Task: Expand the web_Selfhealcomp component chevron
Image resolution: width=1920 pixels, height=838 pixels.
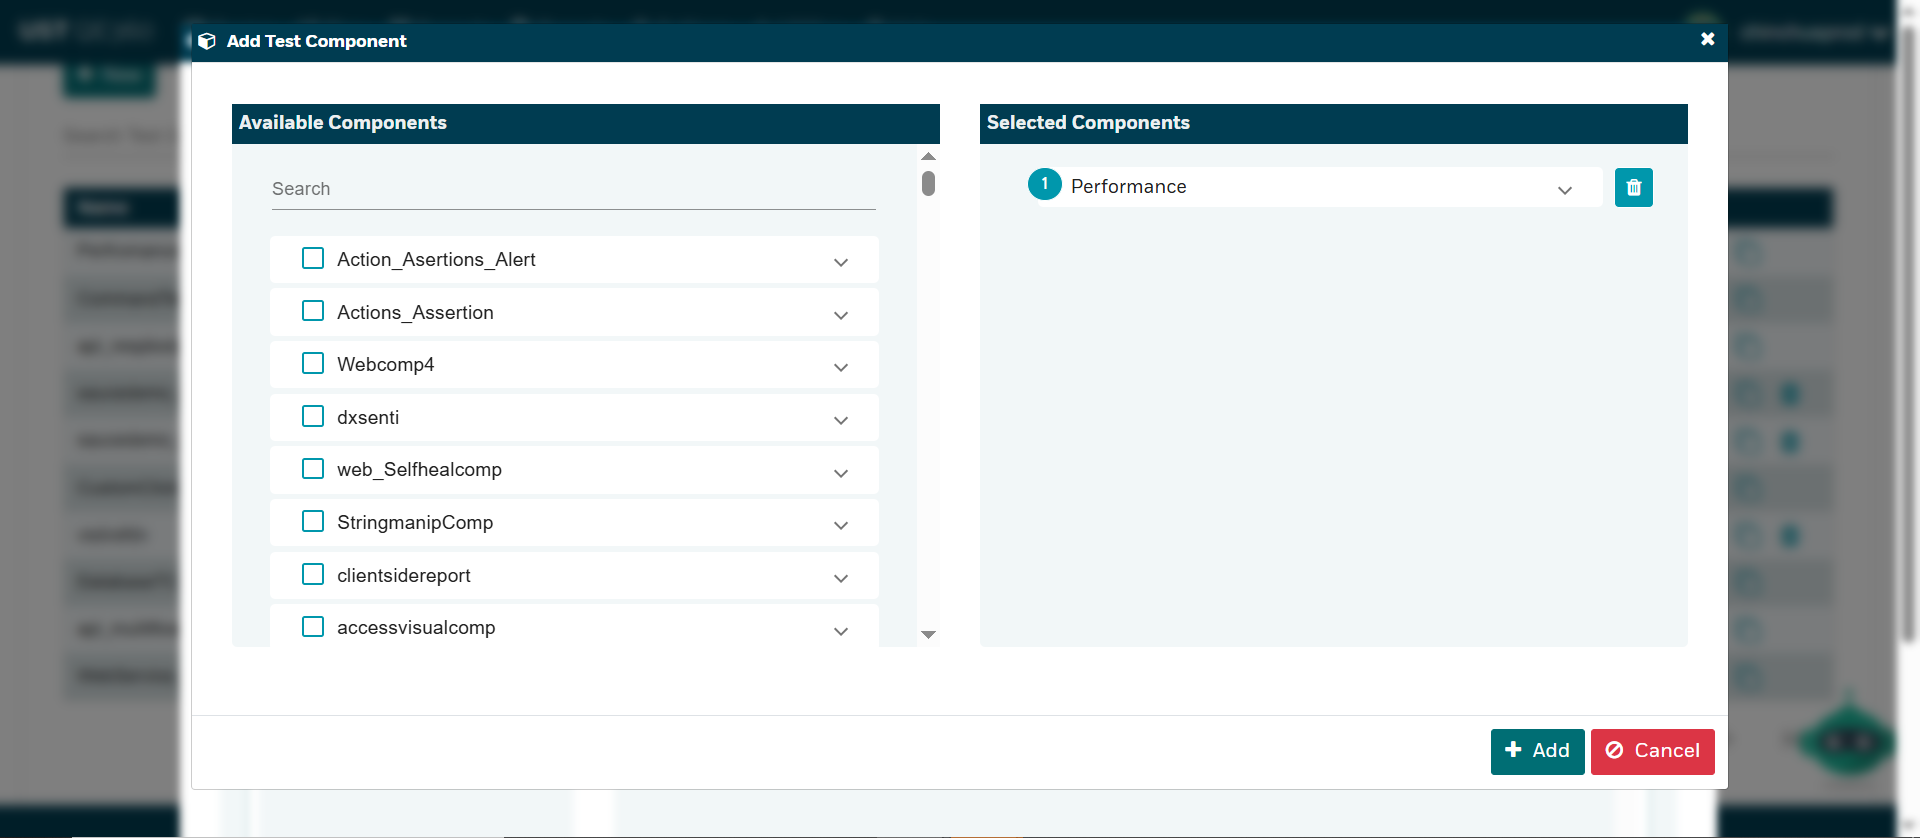Action: point(841,473)
